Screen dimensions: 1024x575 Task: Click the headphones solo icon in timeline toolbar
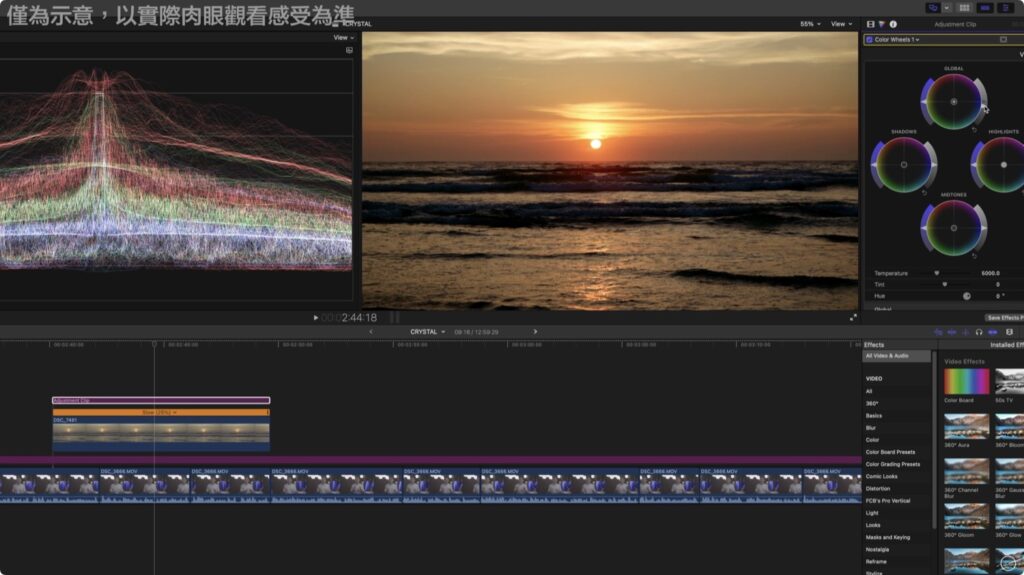click(979, 332)
